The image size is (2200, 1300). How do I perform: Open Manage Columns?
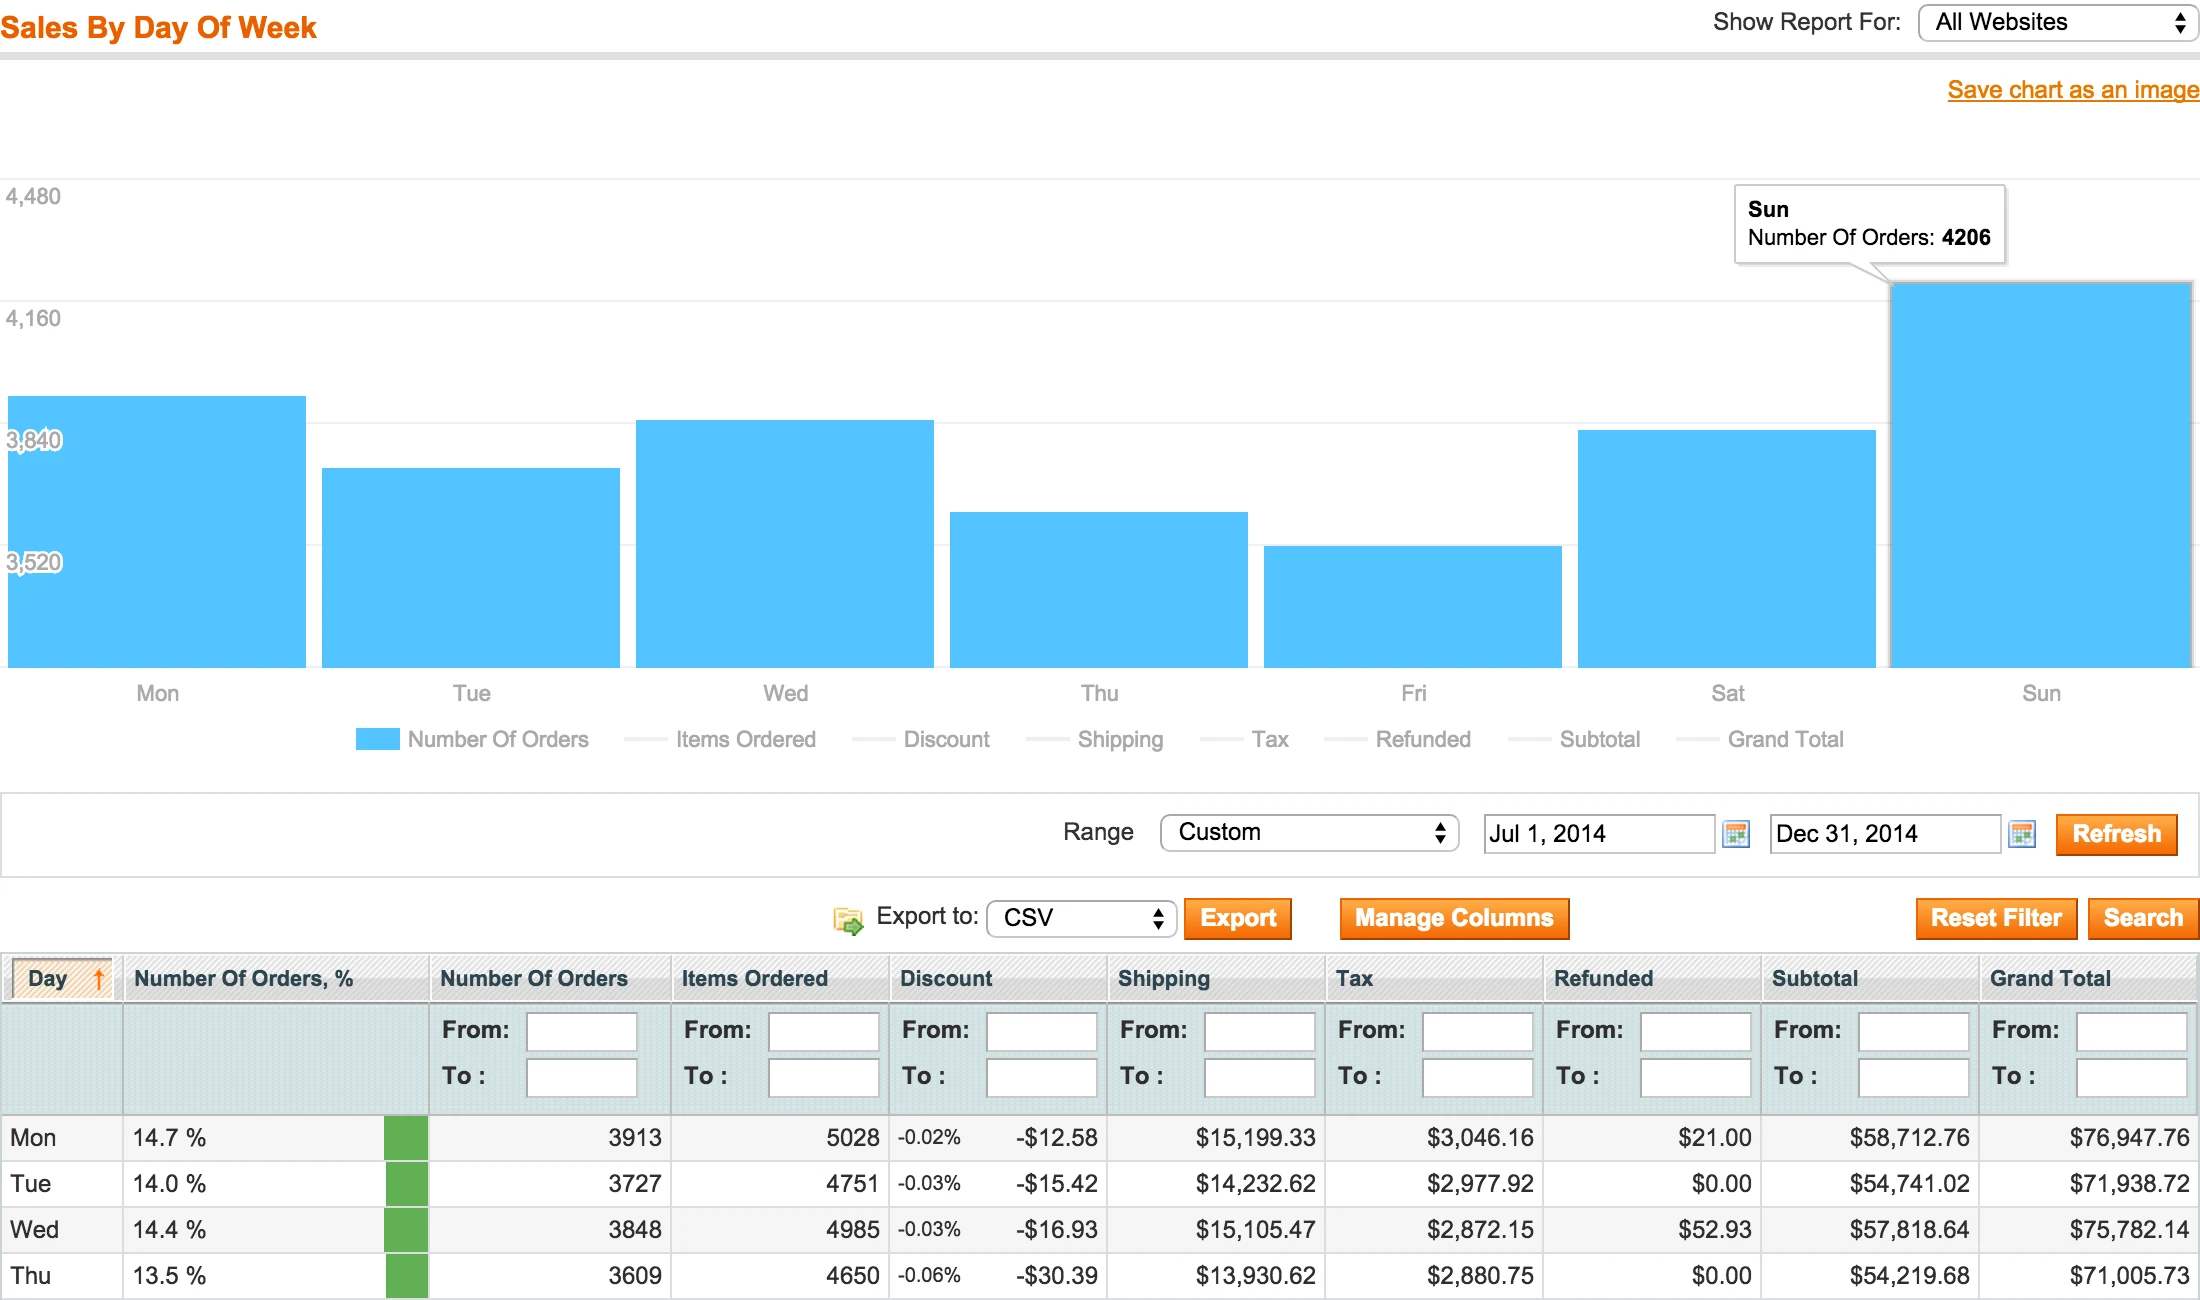tap(1453, 918)
